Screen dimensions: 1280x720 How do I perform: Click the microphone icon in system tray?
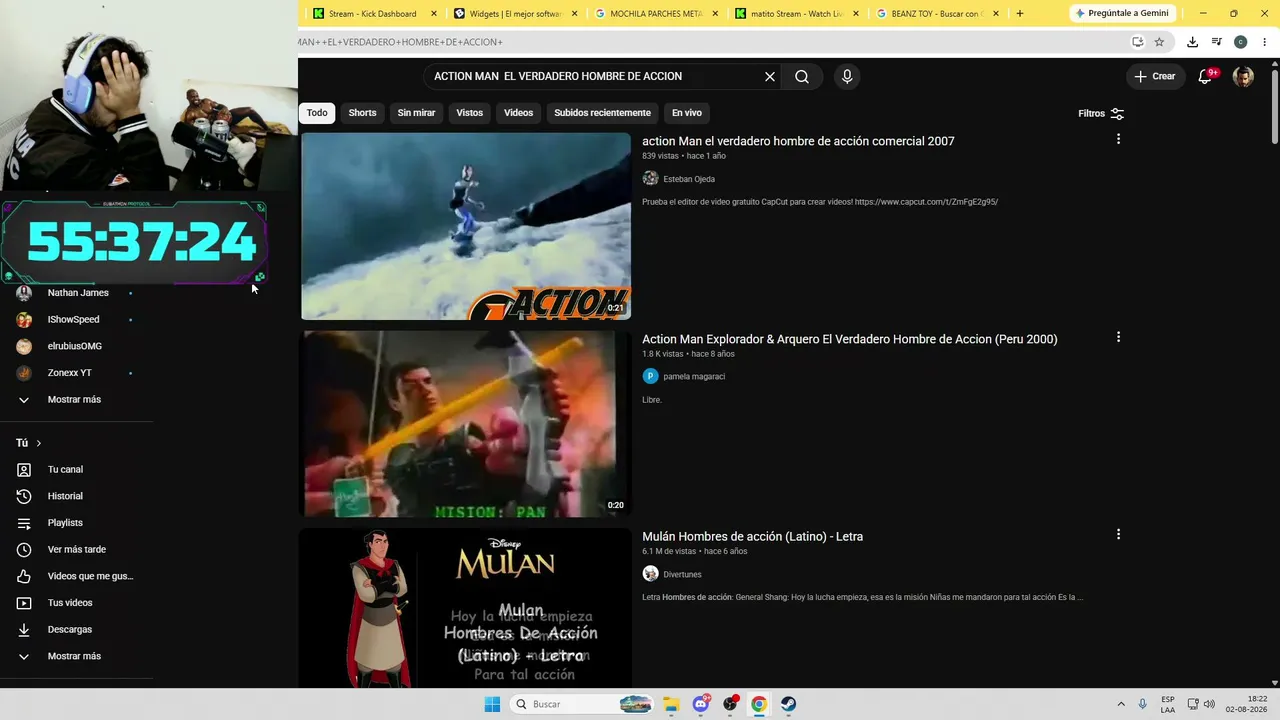[x=1142, y=704]
